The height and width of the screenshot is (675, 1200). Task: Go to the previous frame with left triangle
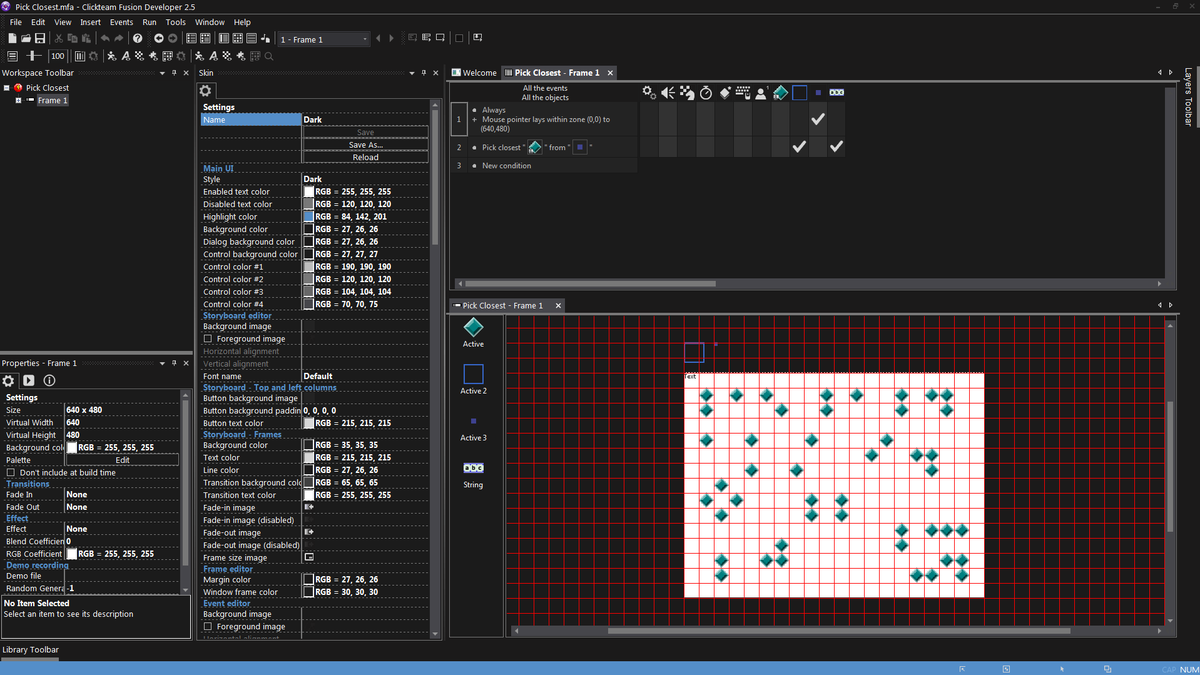(x=378, y=38)
